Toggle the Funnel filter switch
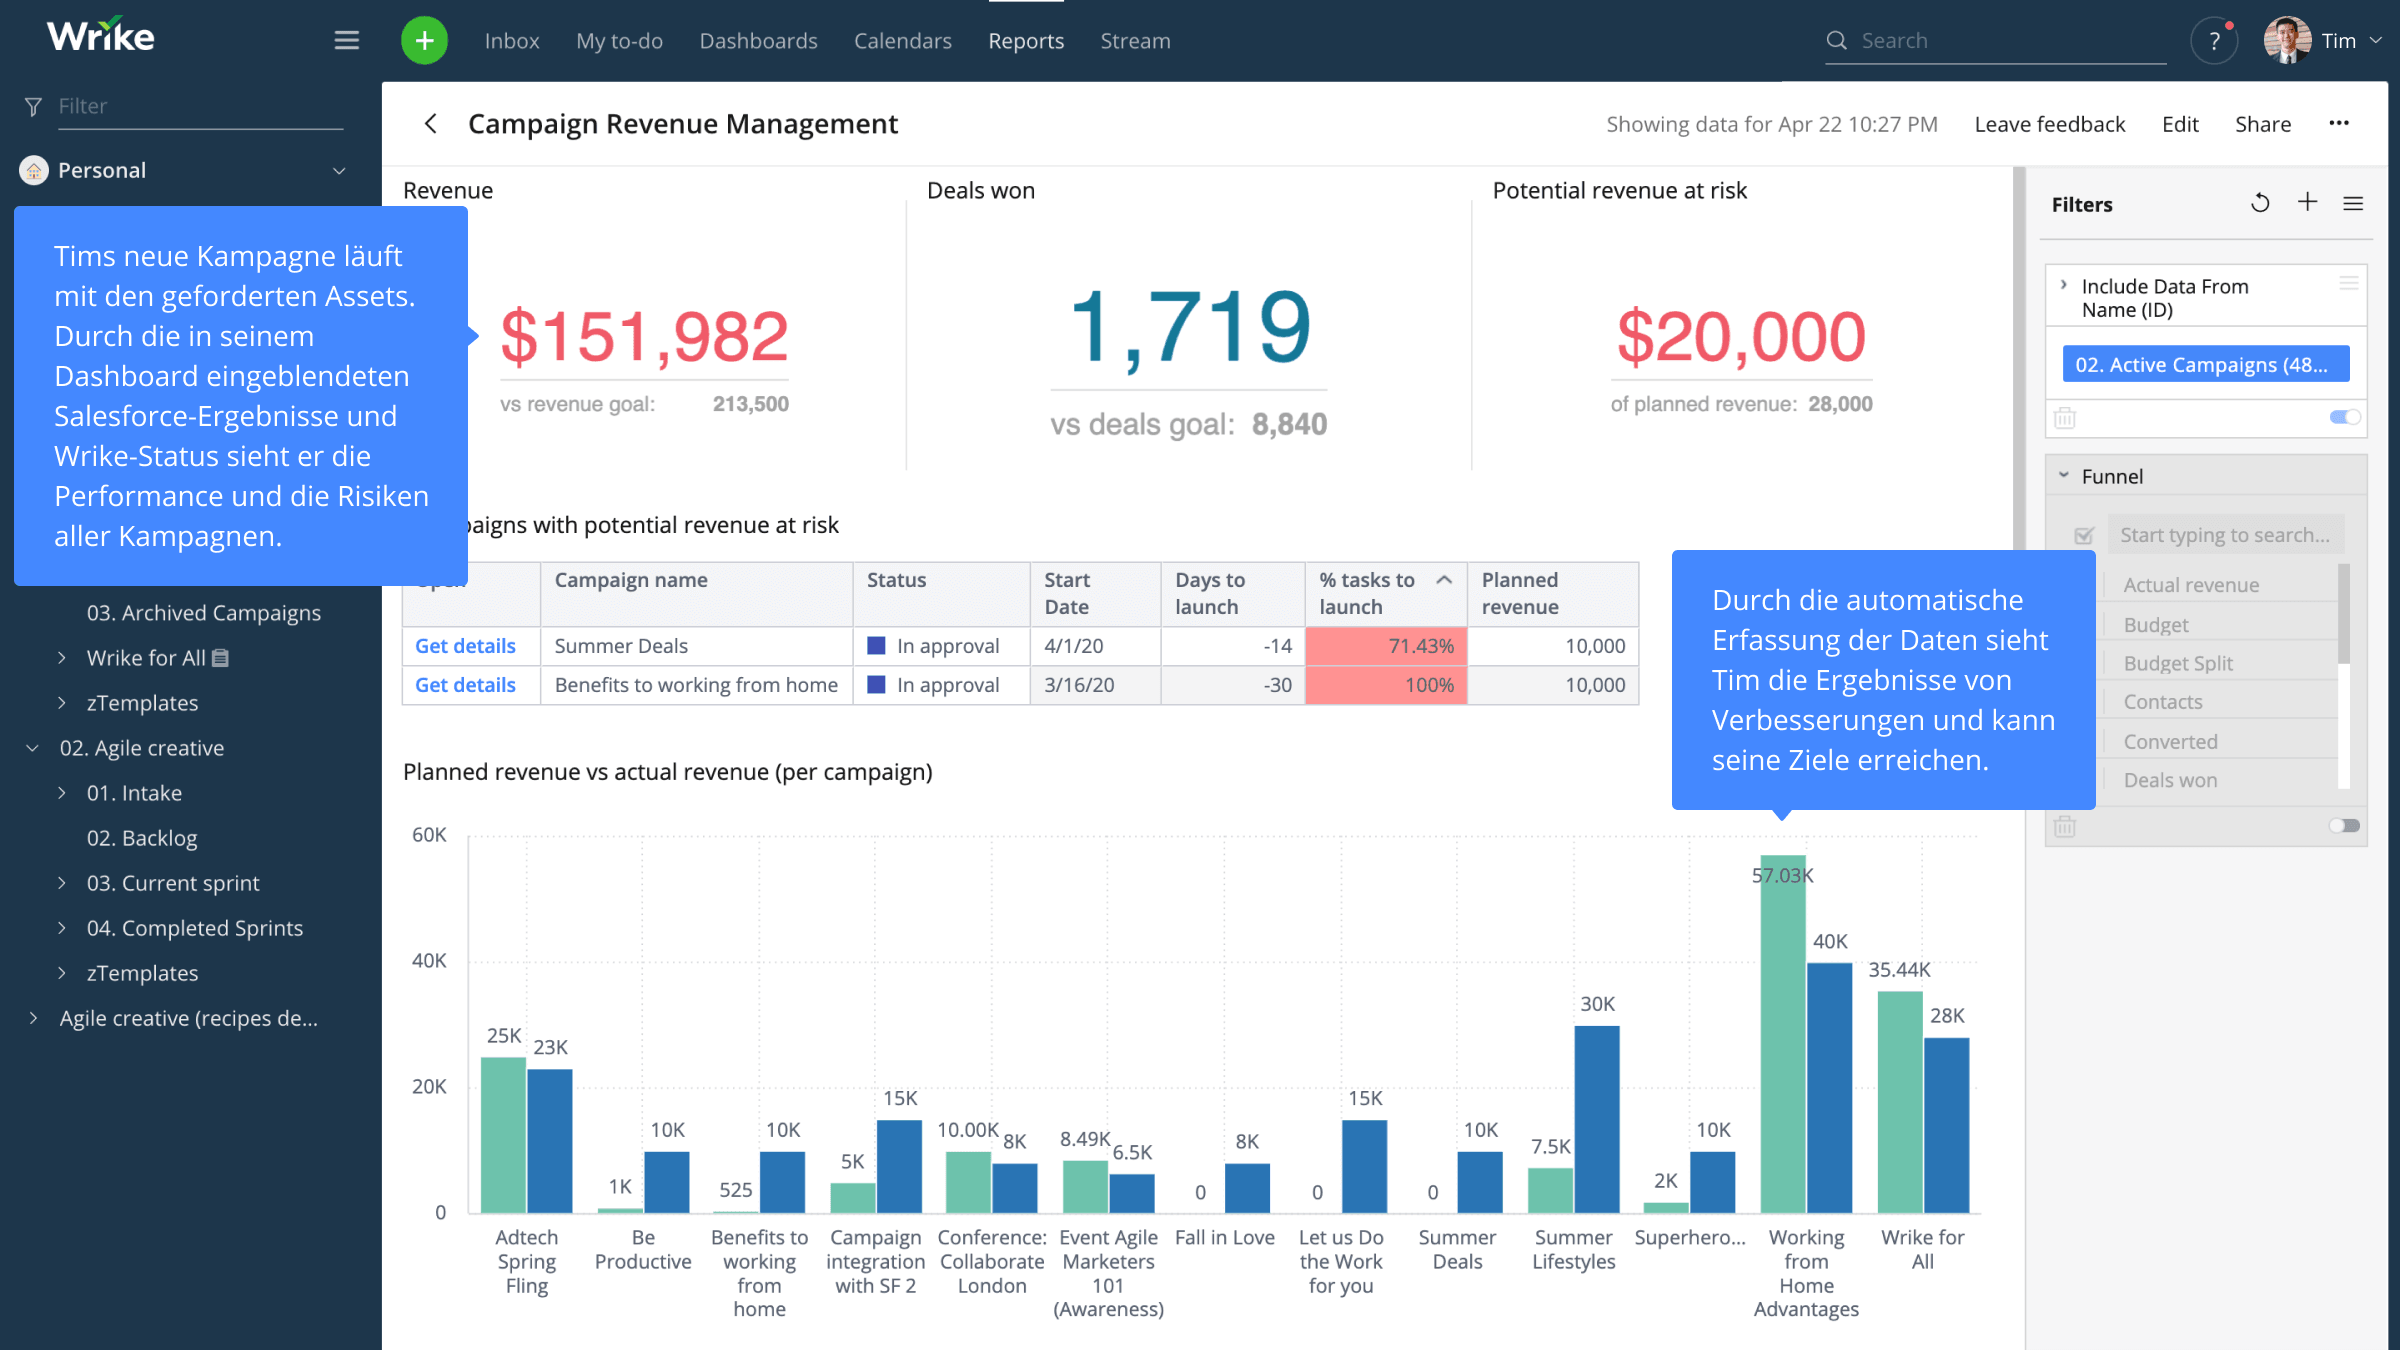 pos(2344,826)
